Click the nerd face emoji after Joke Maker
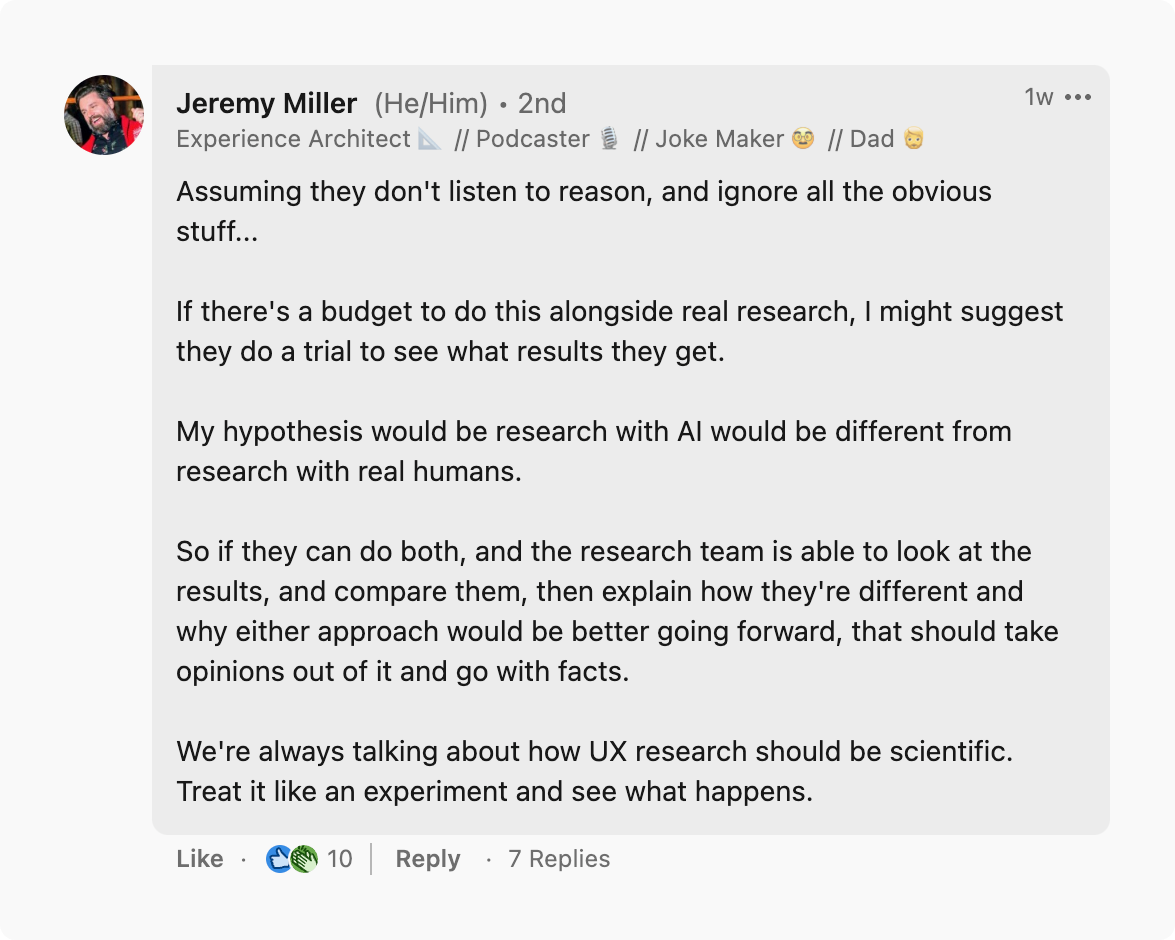Image resolution: width=1175 pixels, height=940 pixels. [803, 139]
